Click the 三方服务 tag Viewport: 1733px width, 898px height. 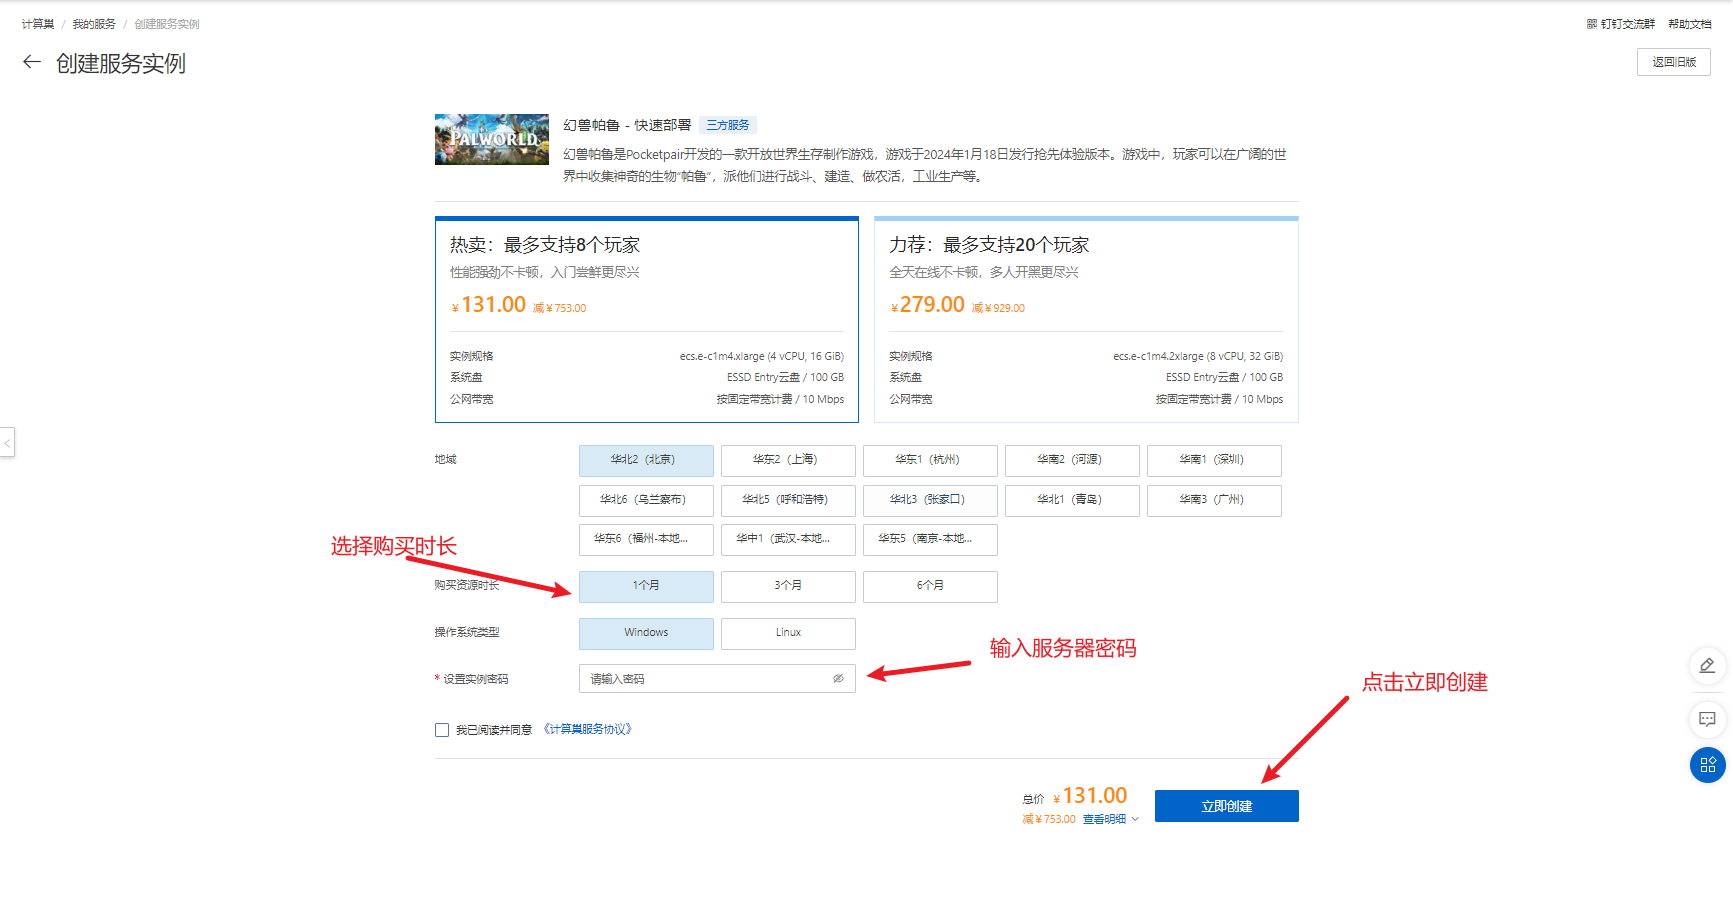click(728, 125)
